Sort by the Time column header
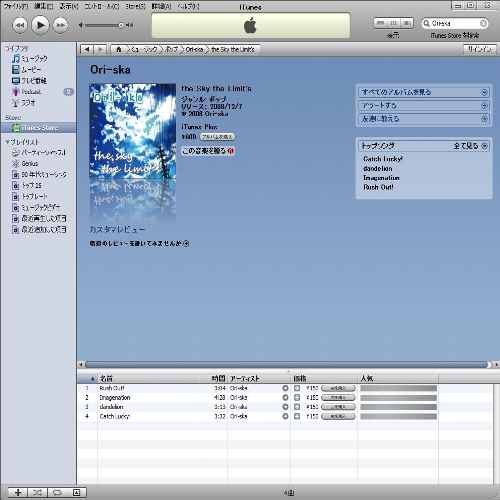 [x=214, y=378]
